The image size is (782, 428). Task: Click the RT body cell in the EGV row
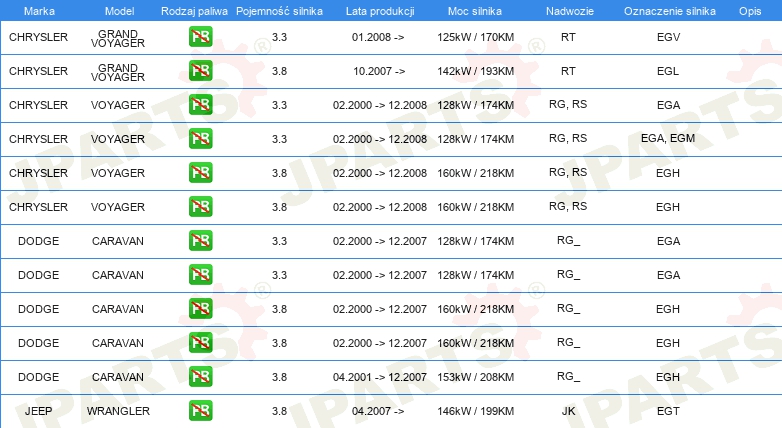tap(568, 37)
